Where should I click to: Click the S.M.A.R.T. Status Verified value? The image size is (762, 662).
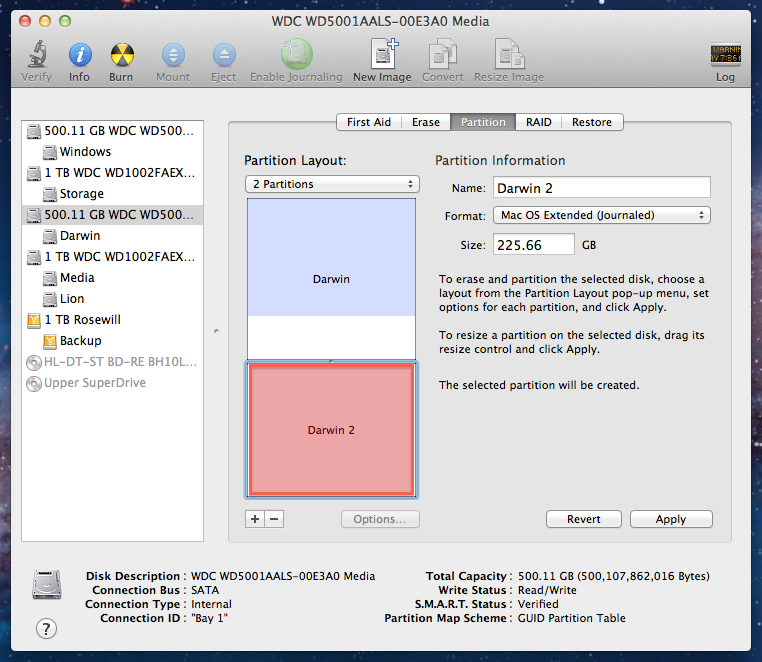(538, 604)
